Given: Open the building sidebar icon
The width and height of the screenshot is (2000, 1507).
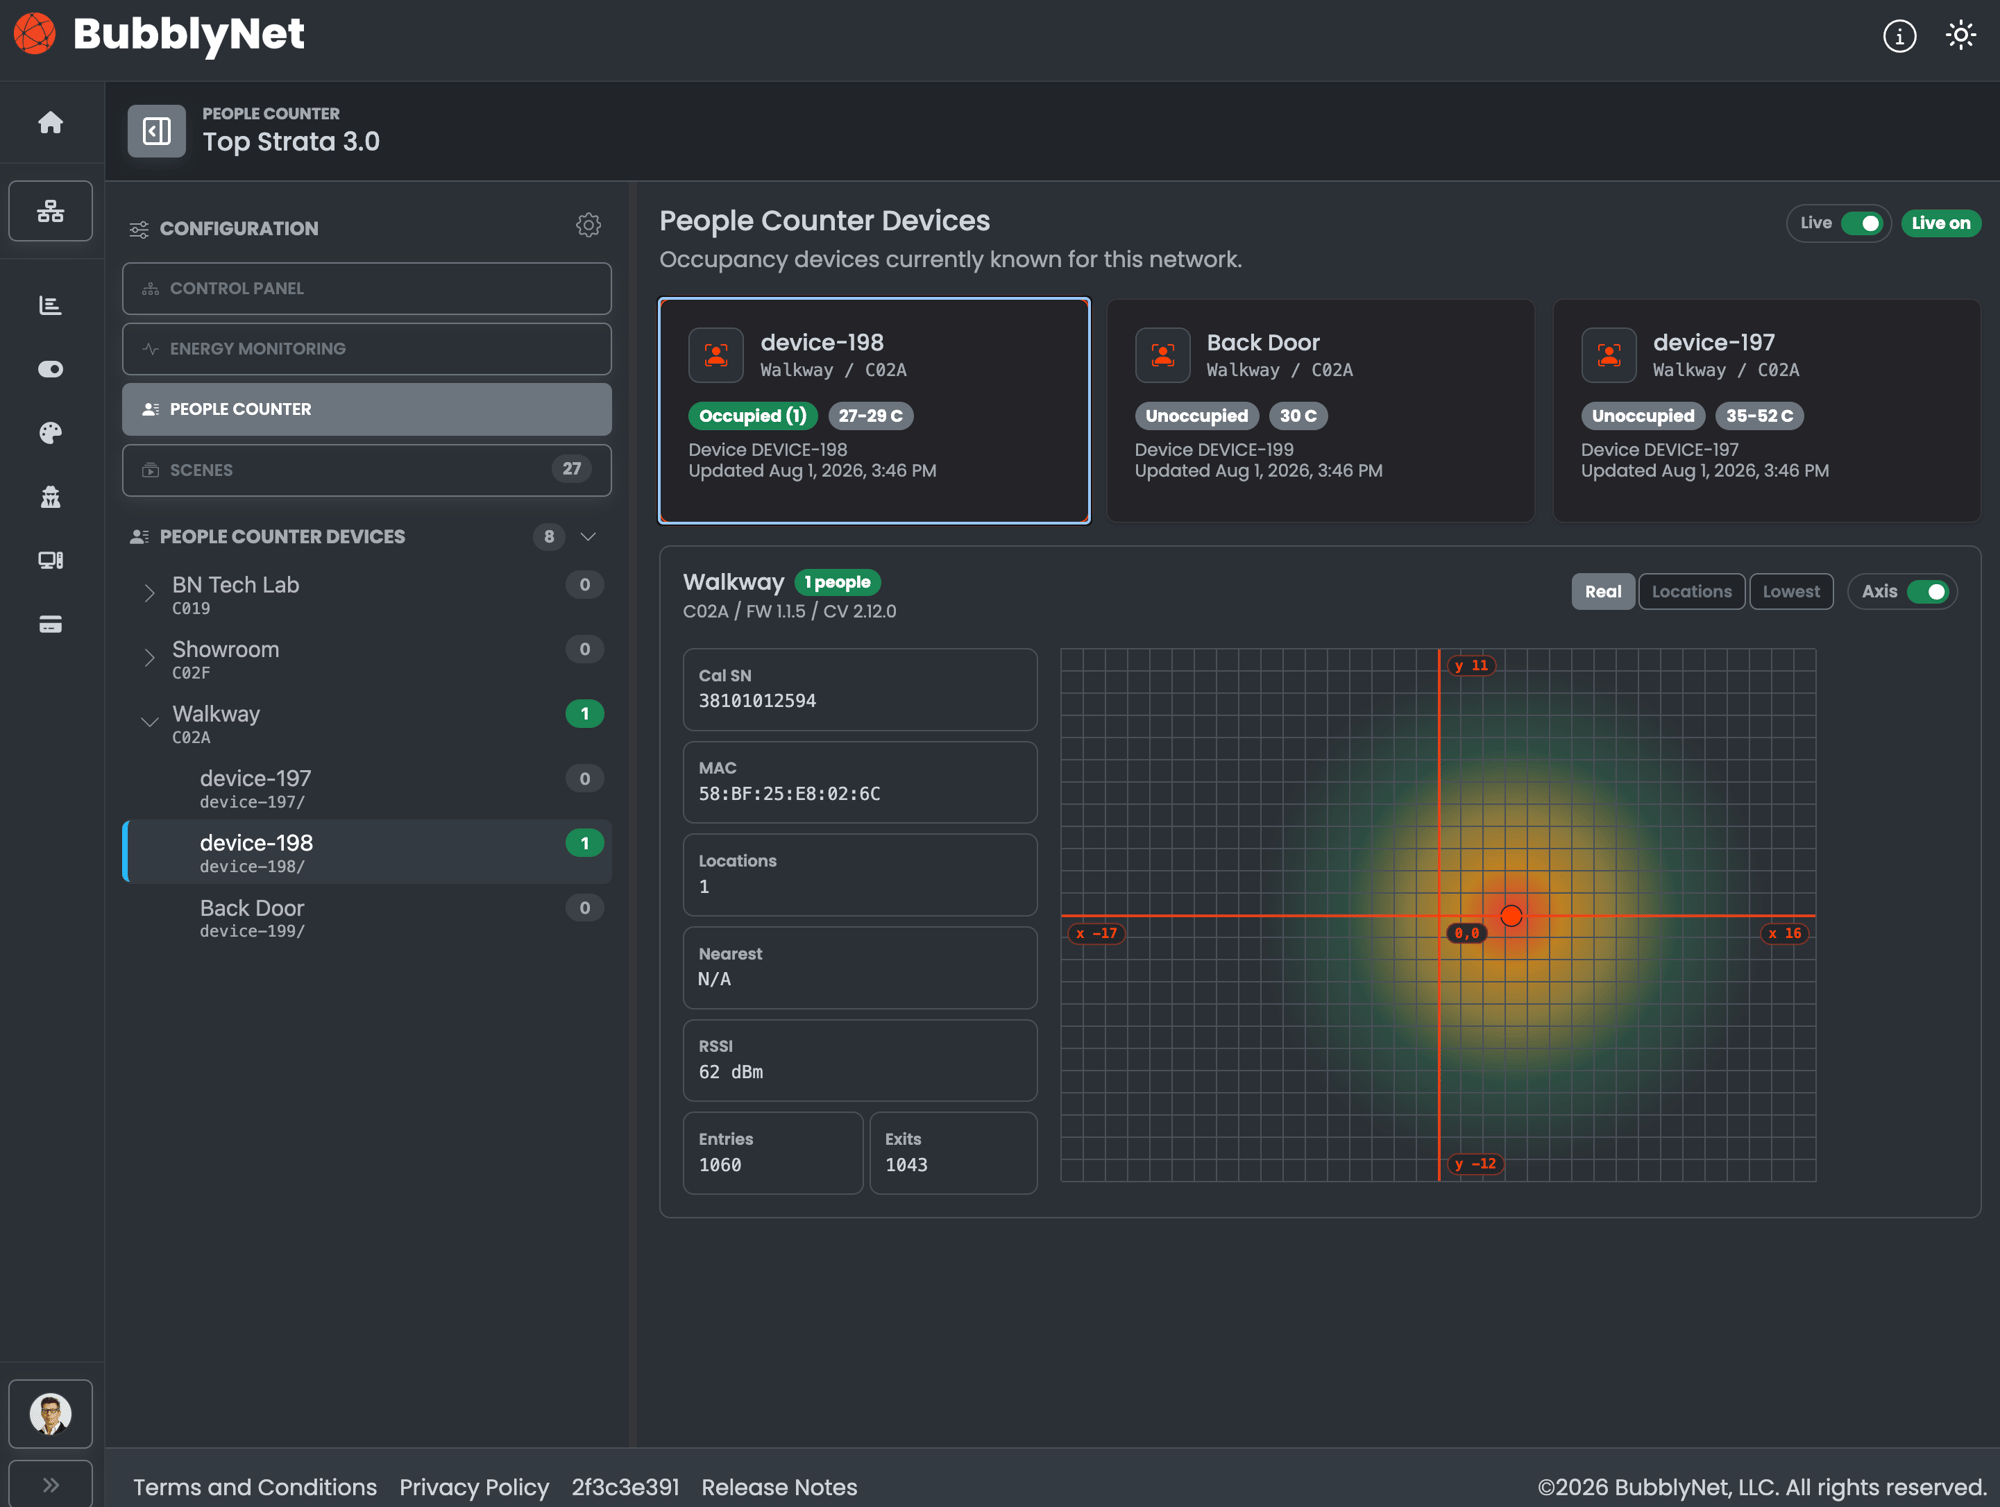Looking at the screenshot, I should [51, 497].
